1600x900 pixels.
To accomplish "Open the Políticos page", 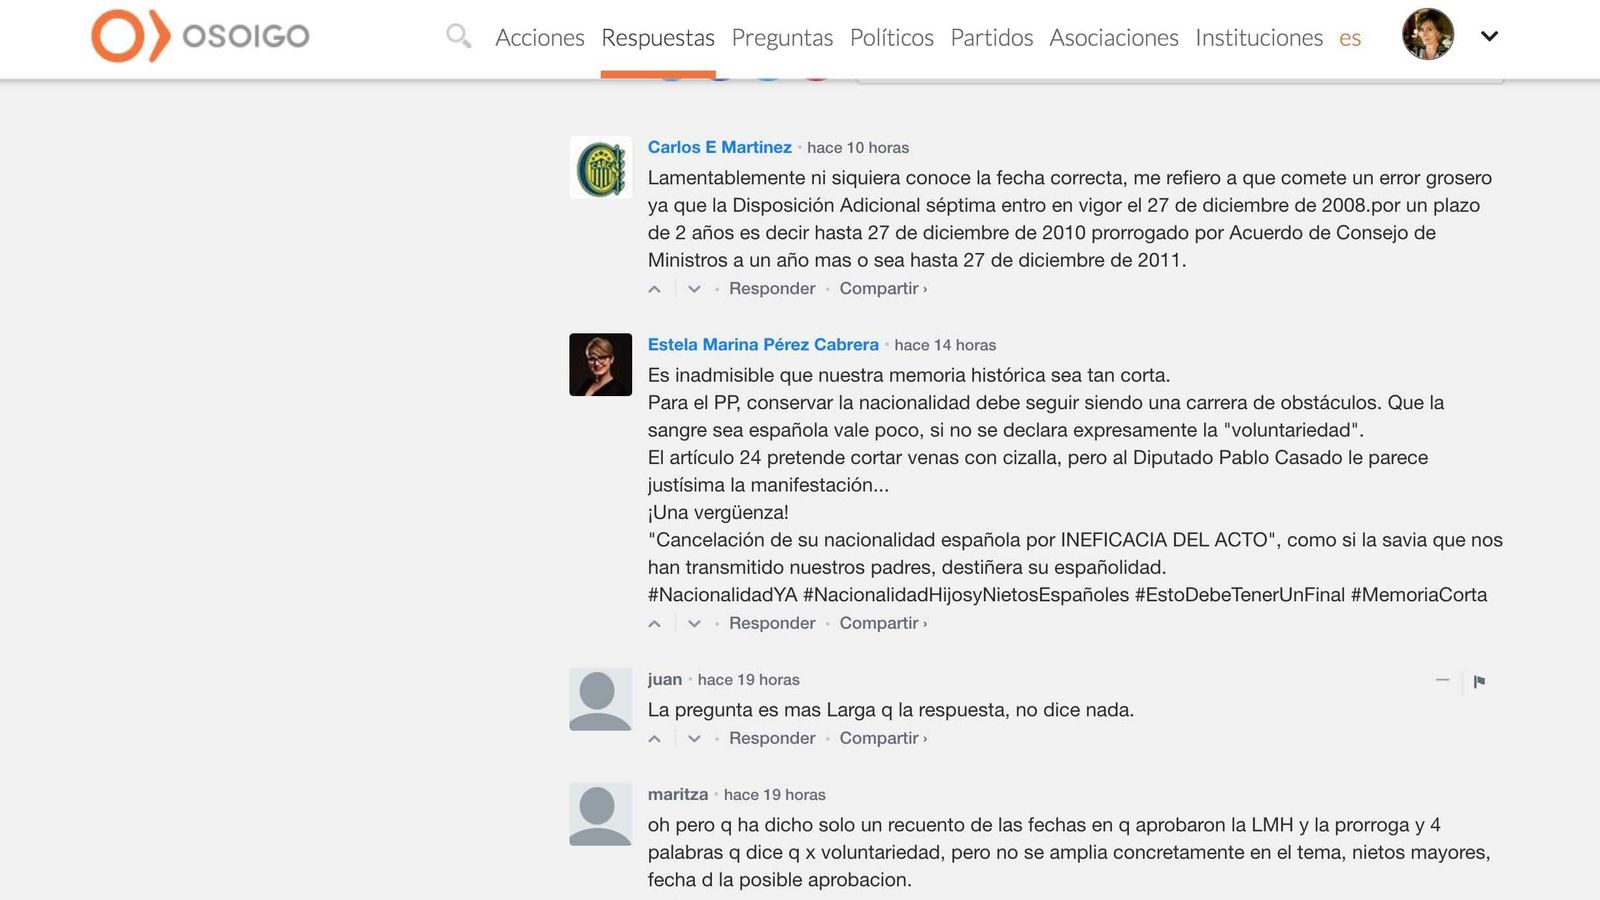I will [891, 38].
